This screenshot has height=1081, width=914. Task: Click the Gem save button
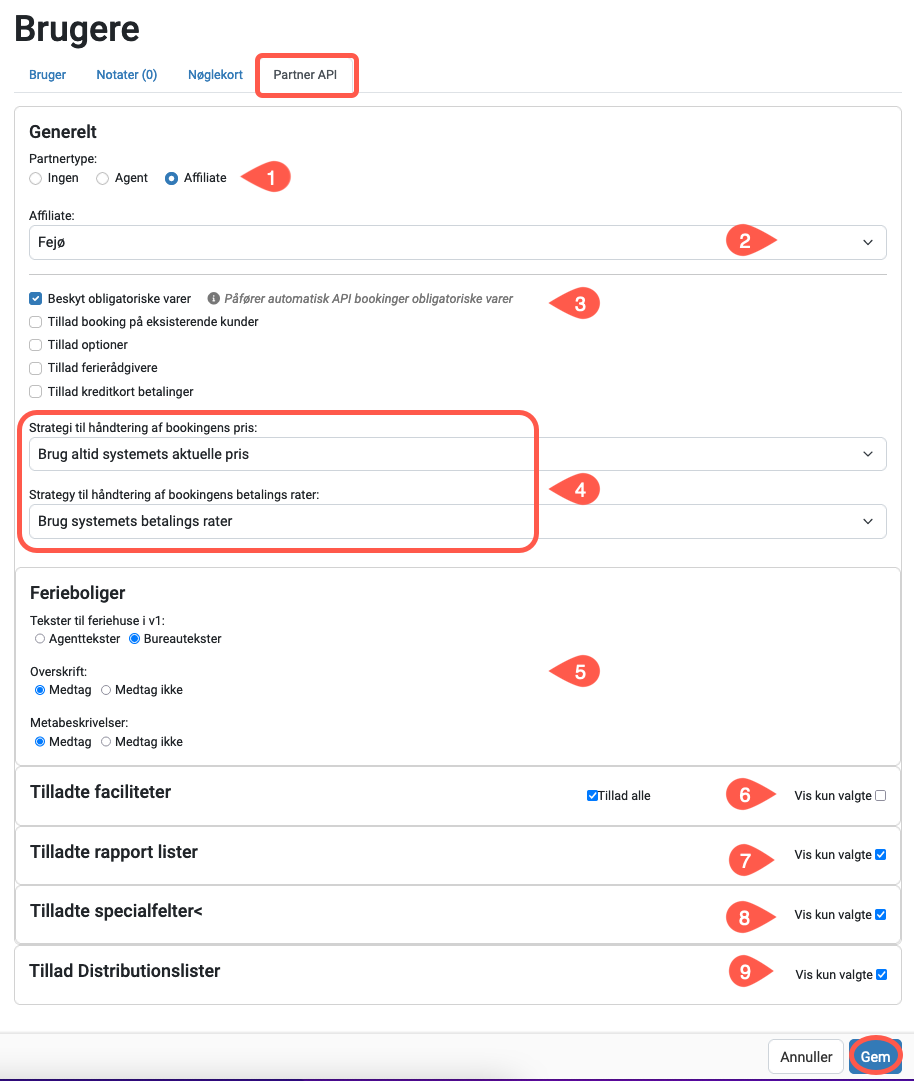(875, 1057)
